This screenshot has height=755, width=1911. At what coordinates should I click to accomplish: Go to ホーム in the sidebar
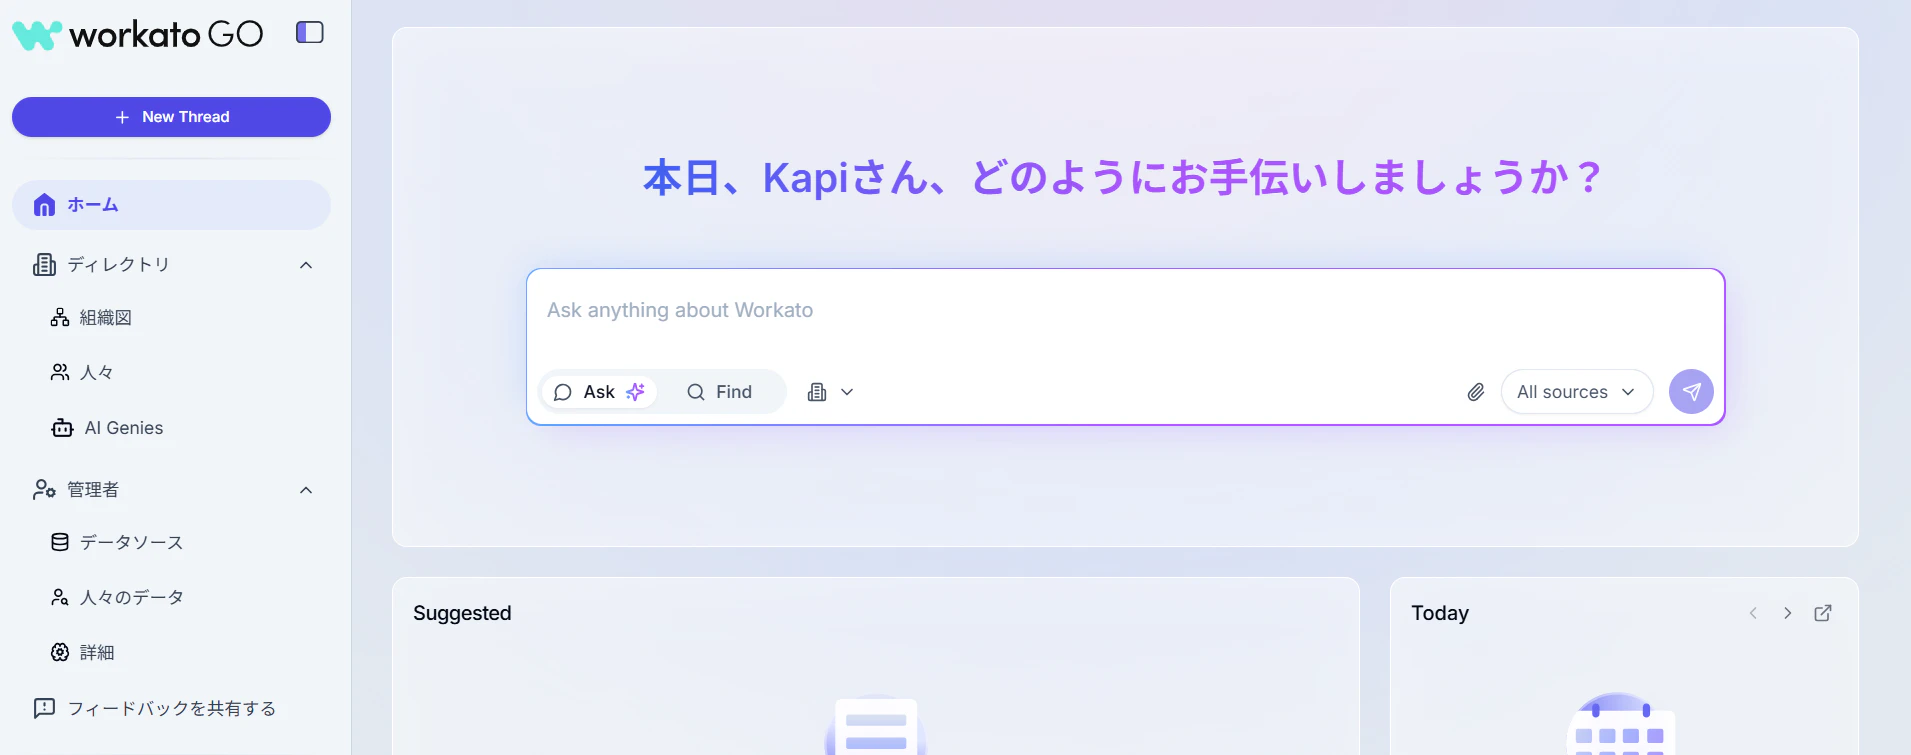click(x=171, y=205)
